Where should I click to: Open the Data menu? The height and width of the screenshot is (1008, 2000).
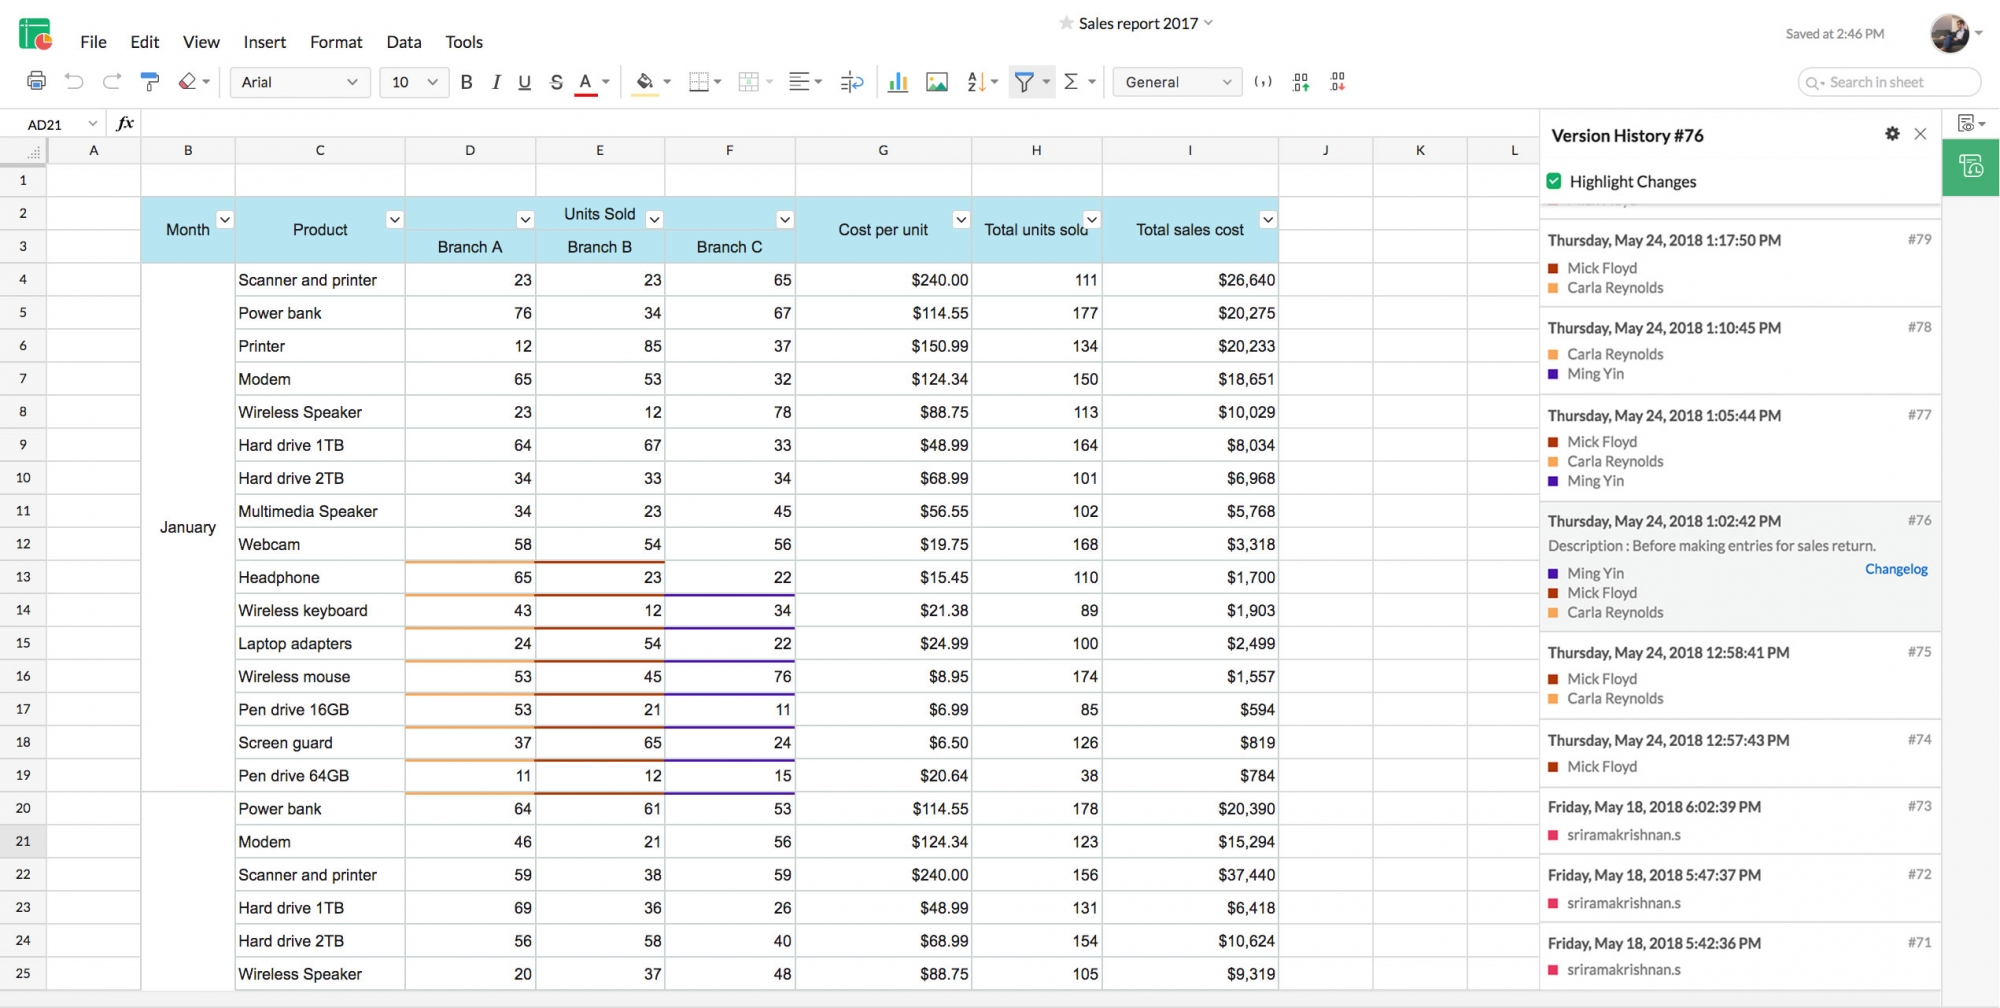(x=403, y=42)
